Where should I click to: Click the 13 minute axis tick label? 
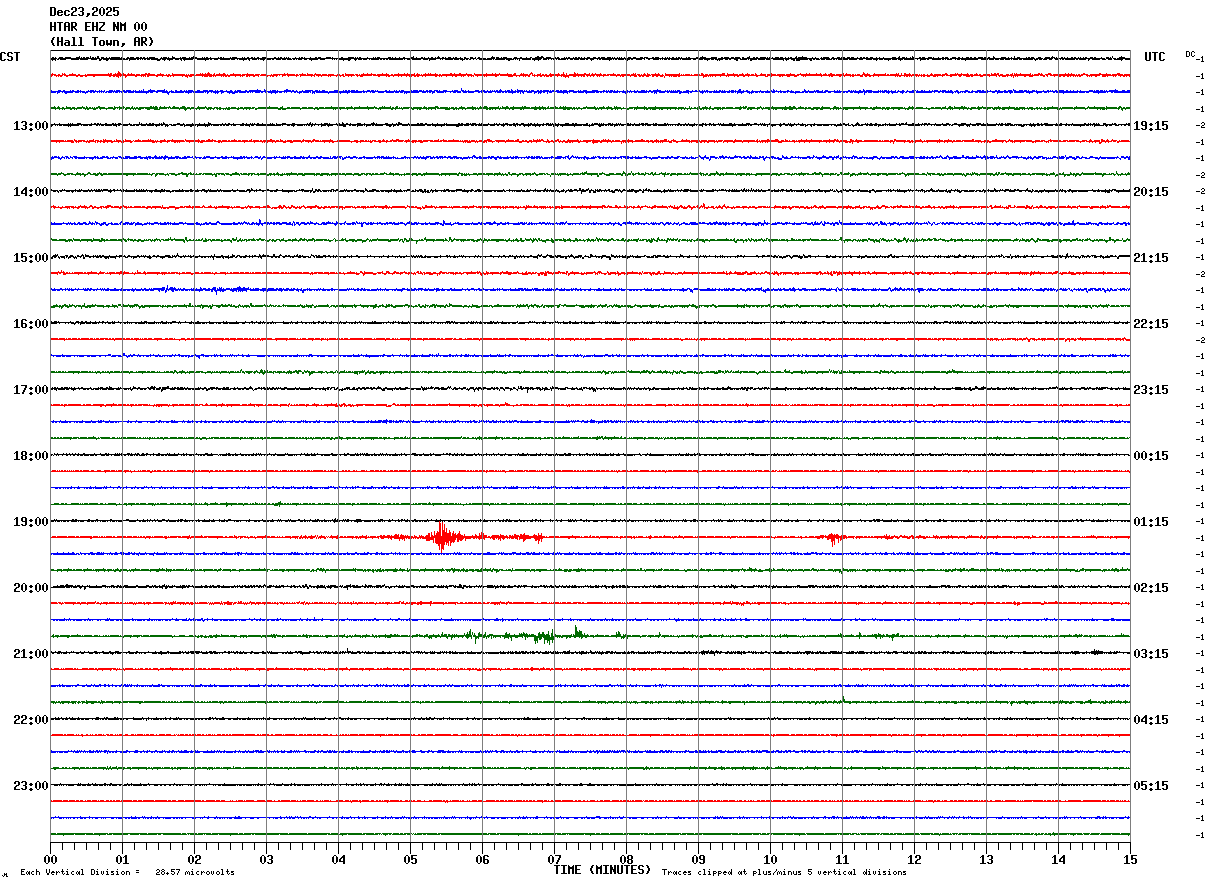tap(986, 859)
